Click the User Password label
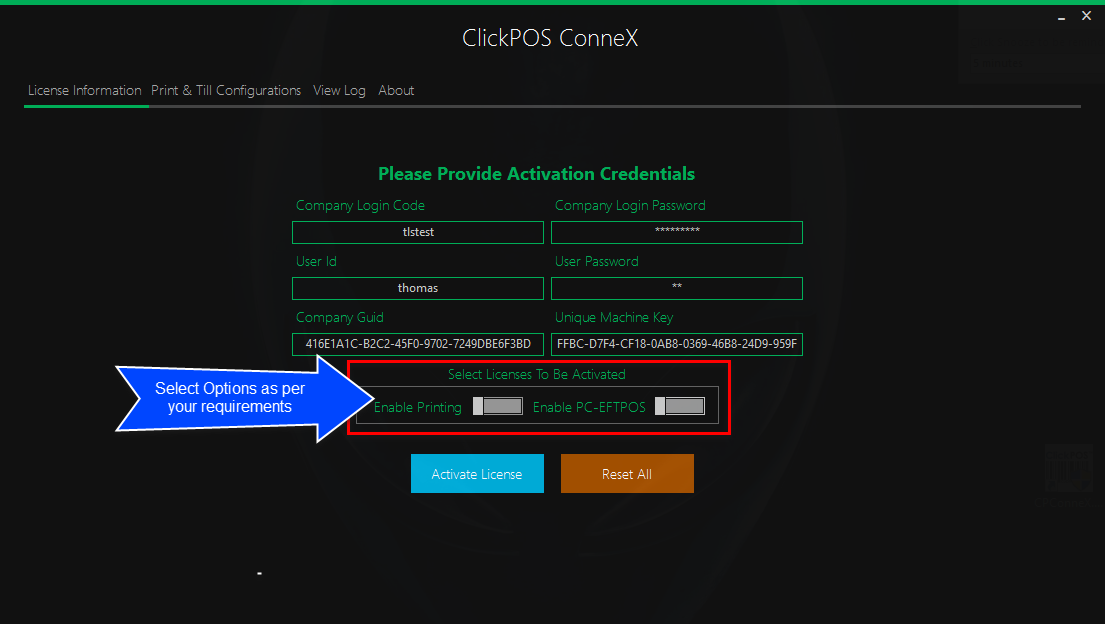 pyautogui.click(x=597, y=262)
